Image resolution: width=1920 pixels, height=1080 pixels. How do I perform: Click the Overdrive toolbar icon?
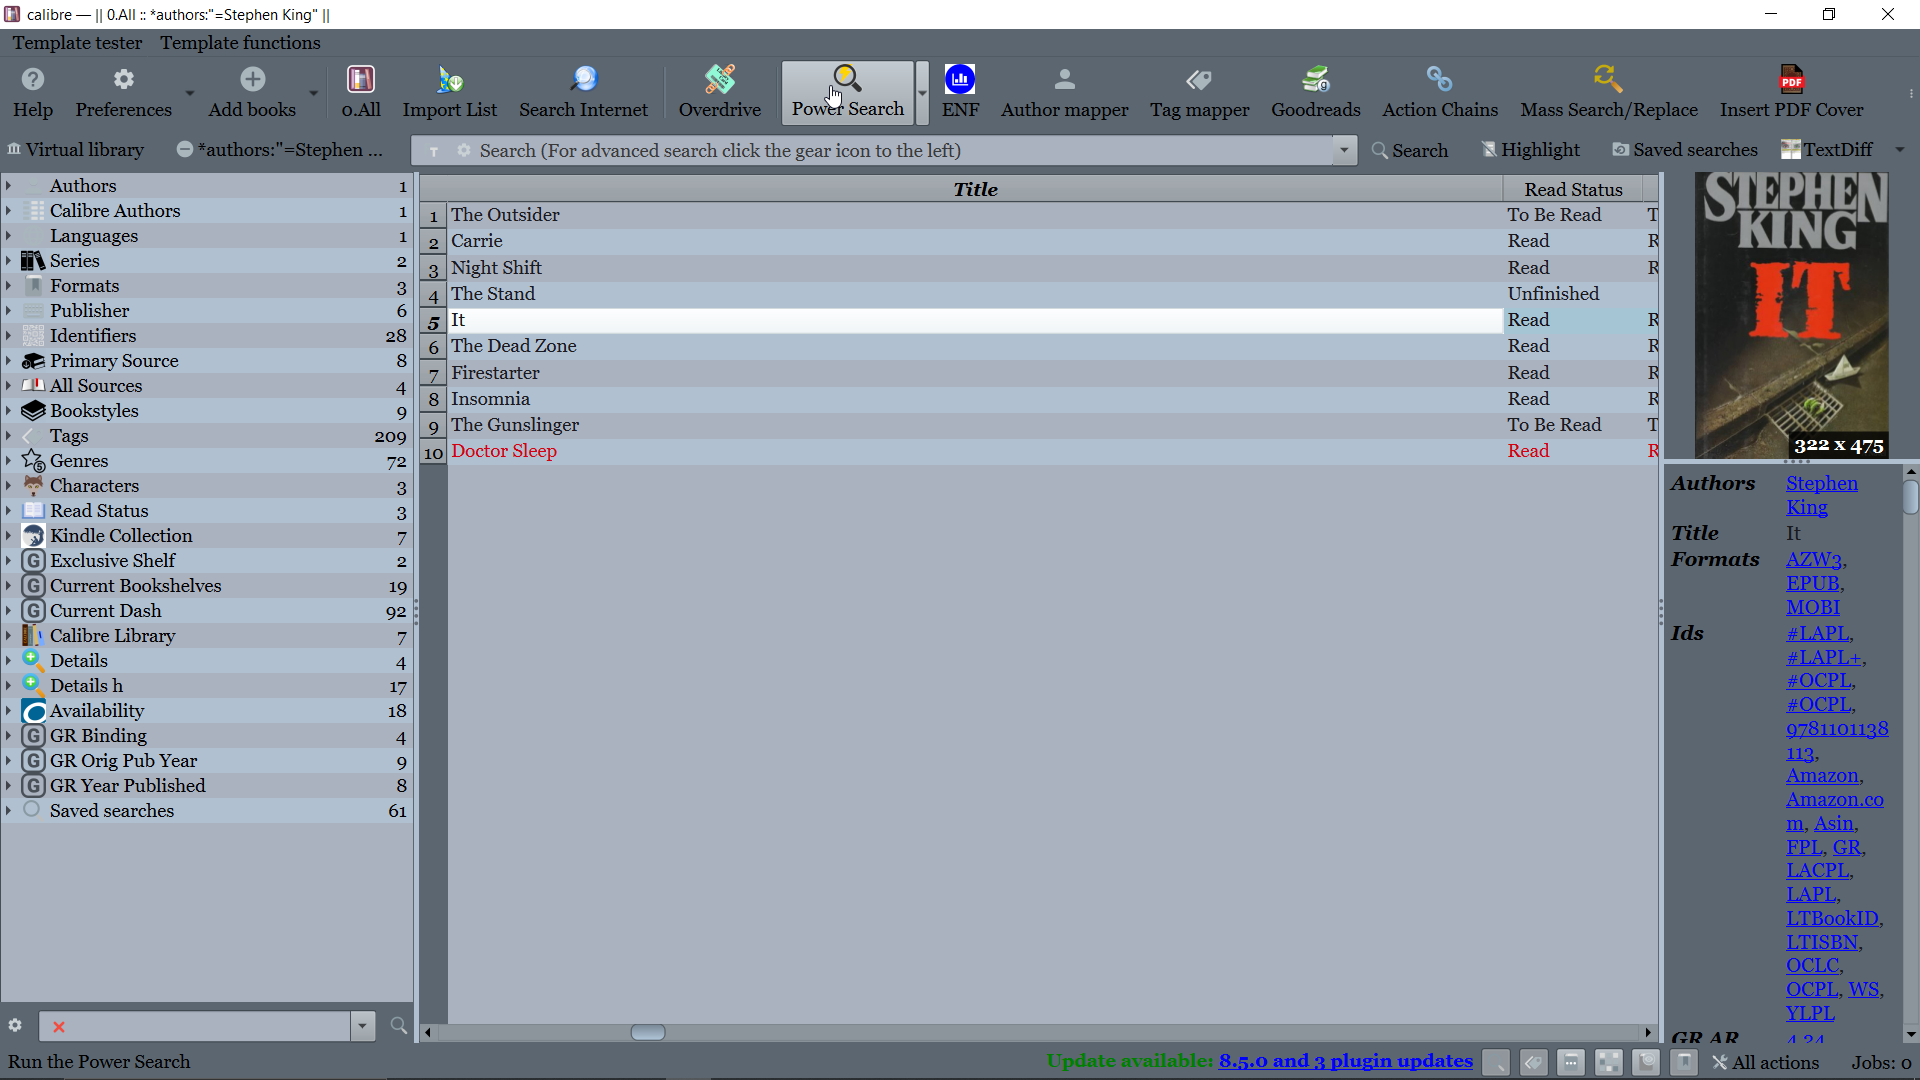tap(719, 92)
